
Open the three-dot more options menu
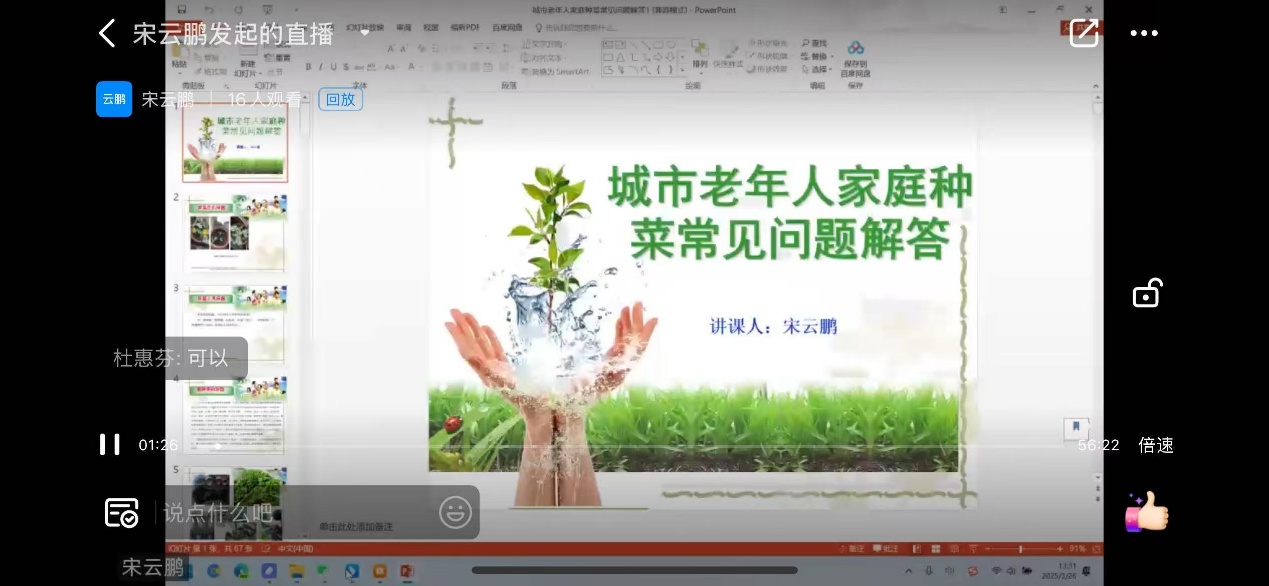pos(1144,33)
